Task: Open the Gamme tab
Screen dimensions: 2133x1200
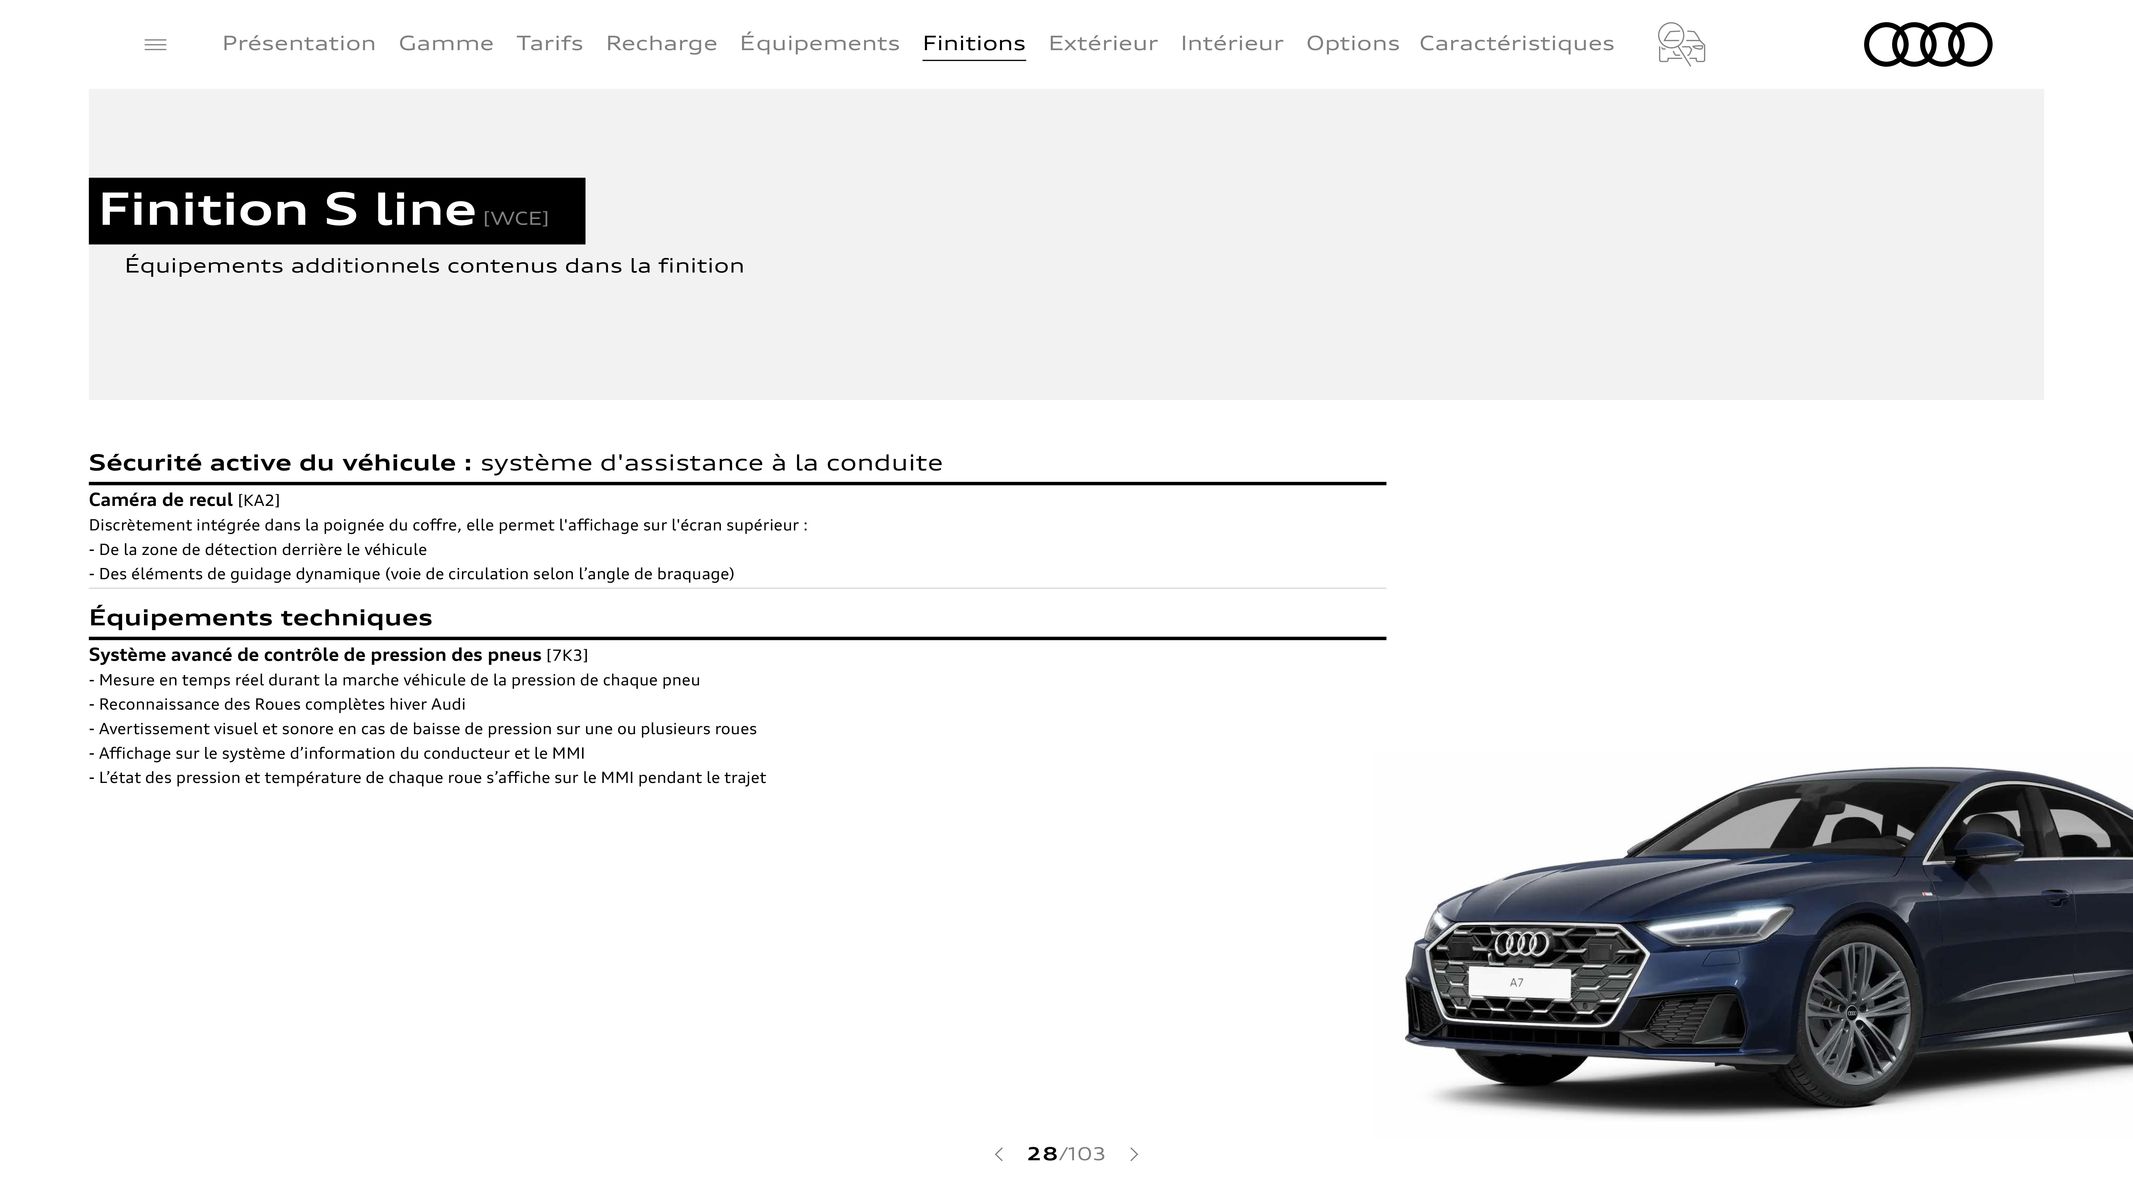Action: pos(446,43)
